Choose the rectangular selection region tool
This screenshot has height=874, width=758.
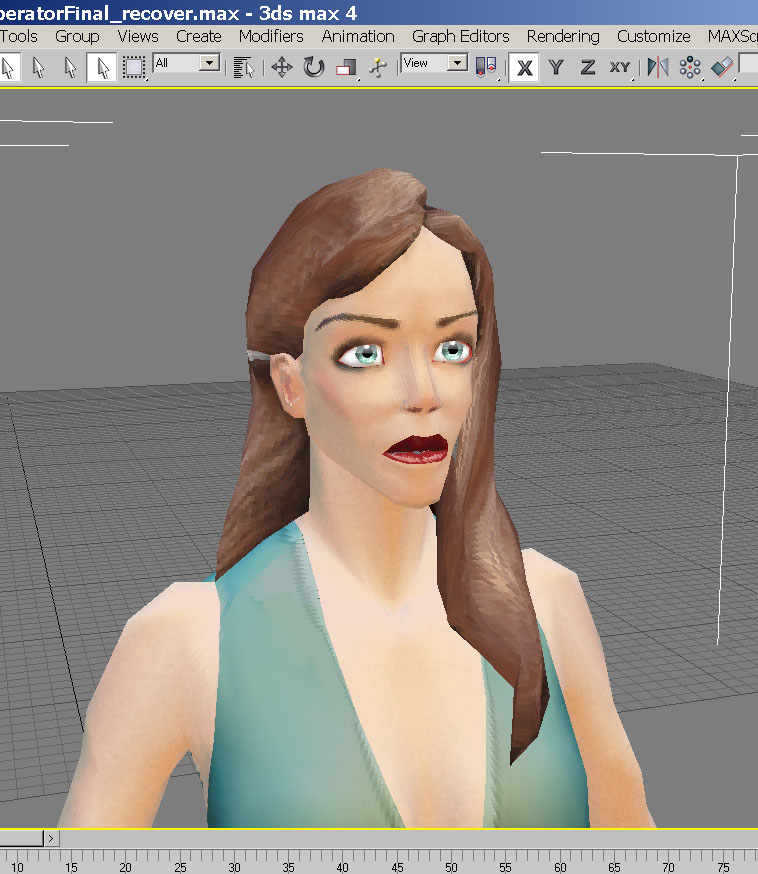point(133,67)
